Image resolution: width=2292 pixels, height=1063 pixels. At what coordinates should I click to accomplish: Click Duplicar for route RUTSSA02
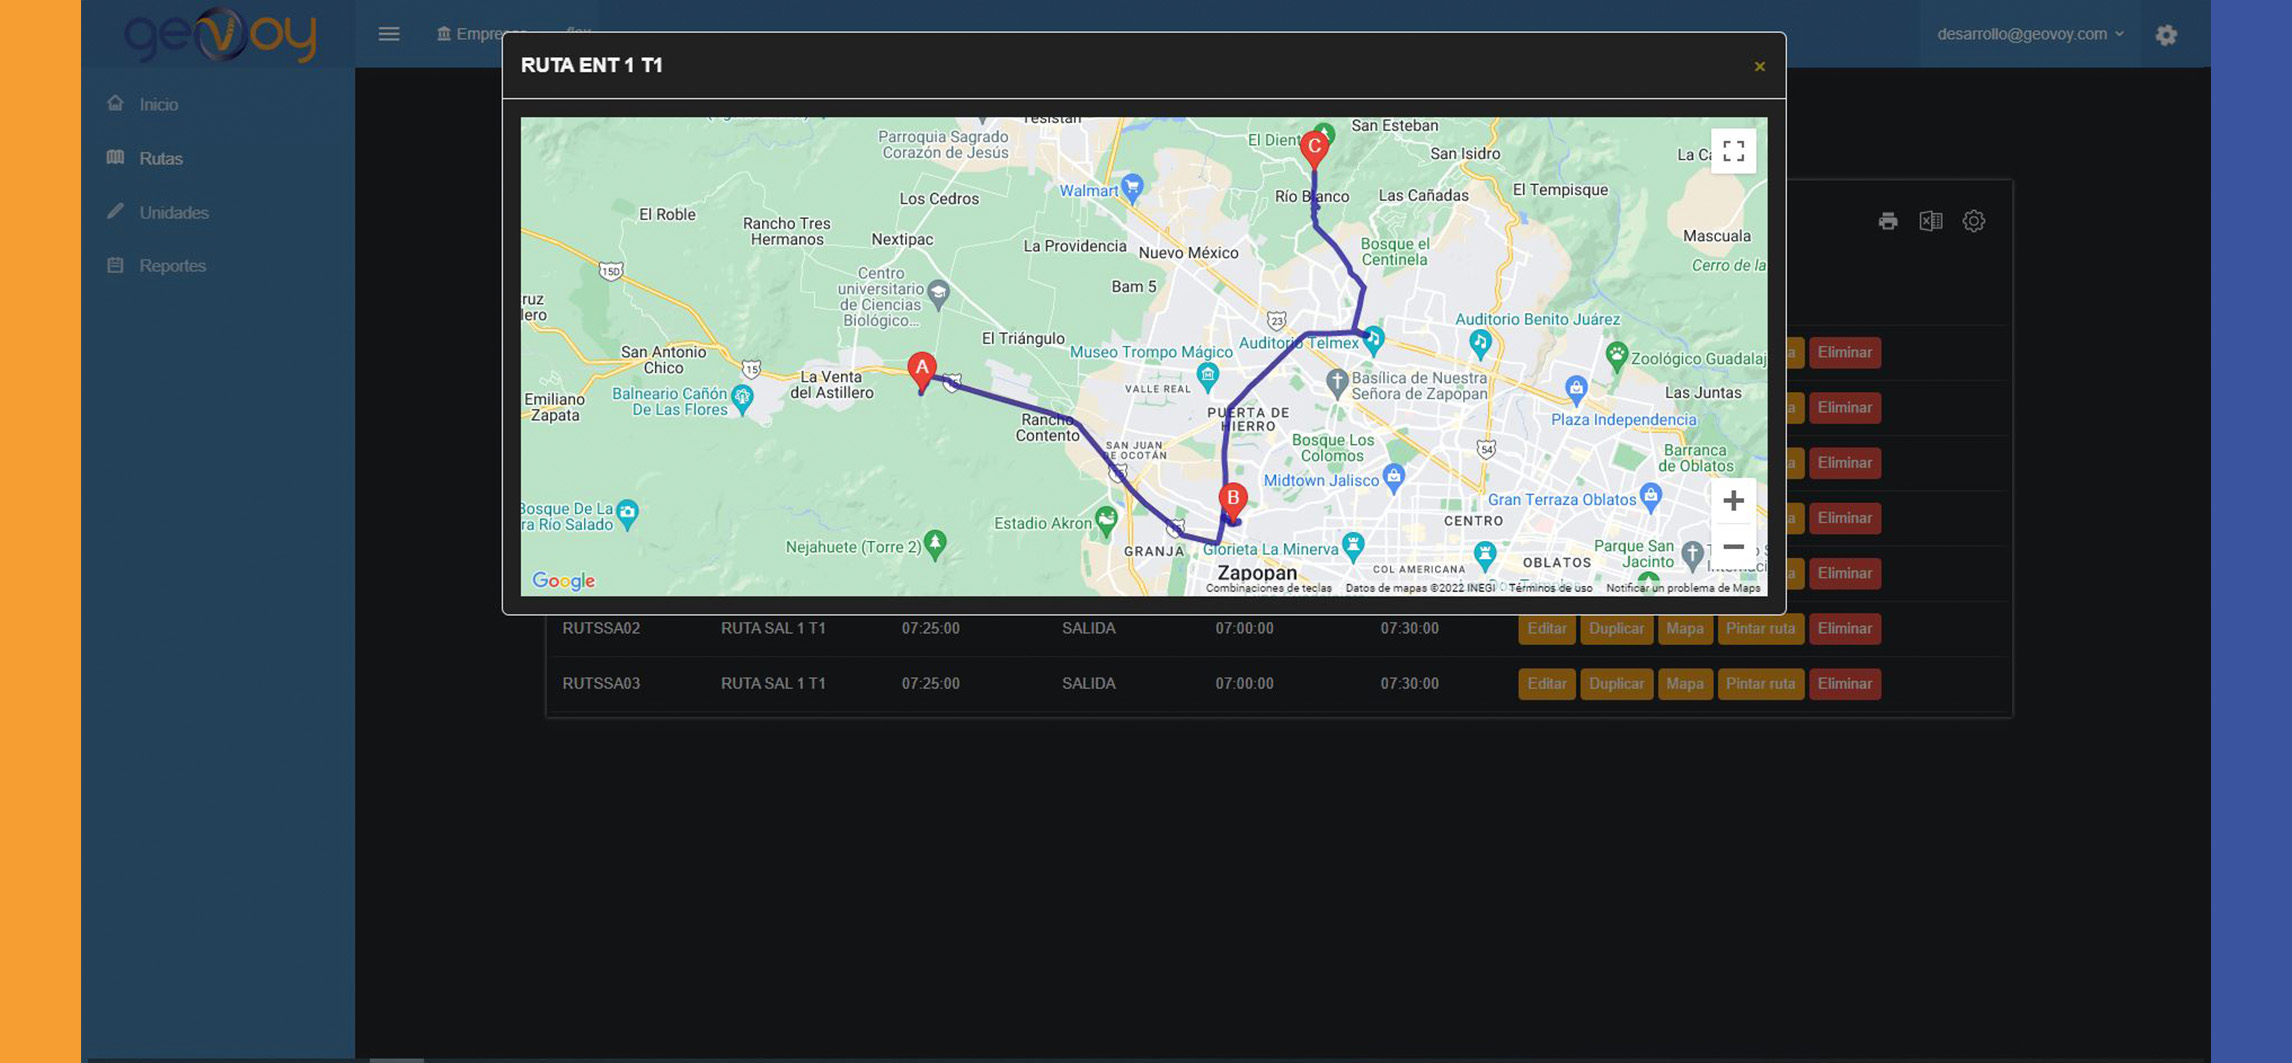[1616, 628]
